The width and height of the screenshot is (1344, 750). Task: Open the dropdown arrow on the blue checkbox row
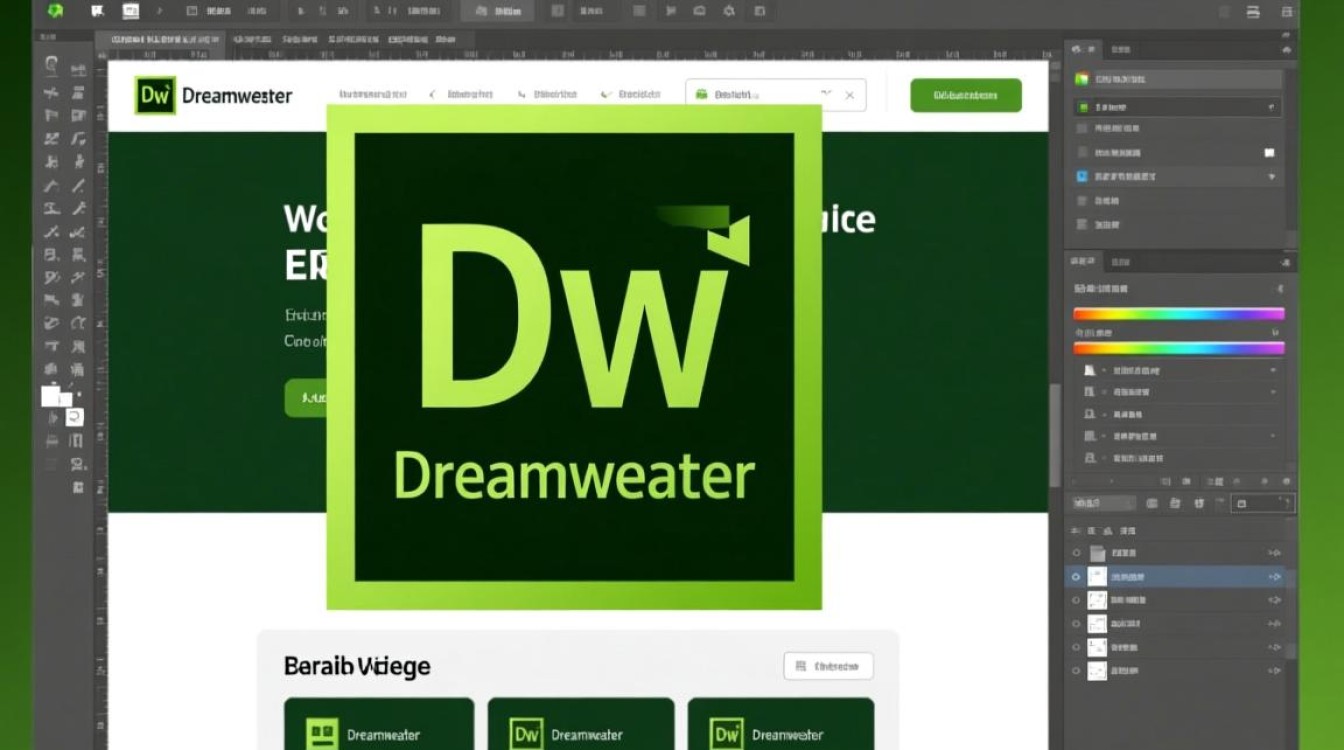point(1272,176)
